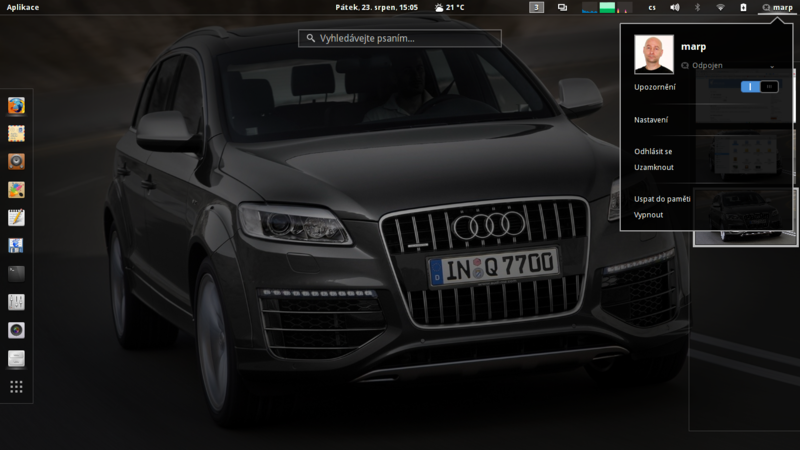Toggle the Upozornění notifications switch
The image size is (800, 450).
pos(760,87)
